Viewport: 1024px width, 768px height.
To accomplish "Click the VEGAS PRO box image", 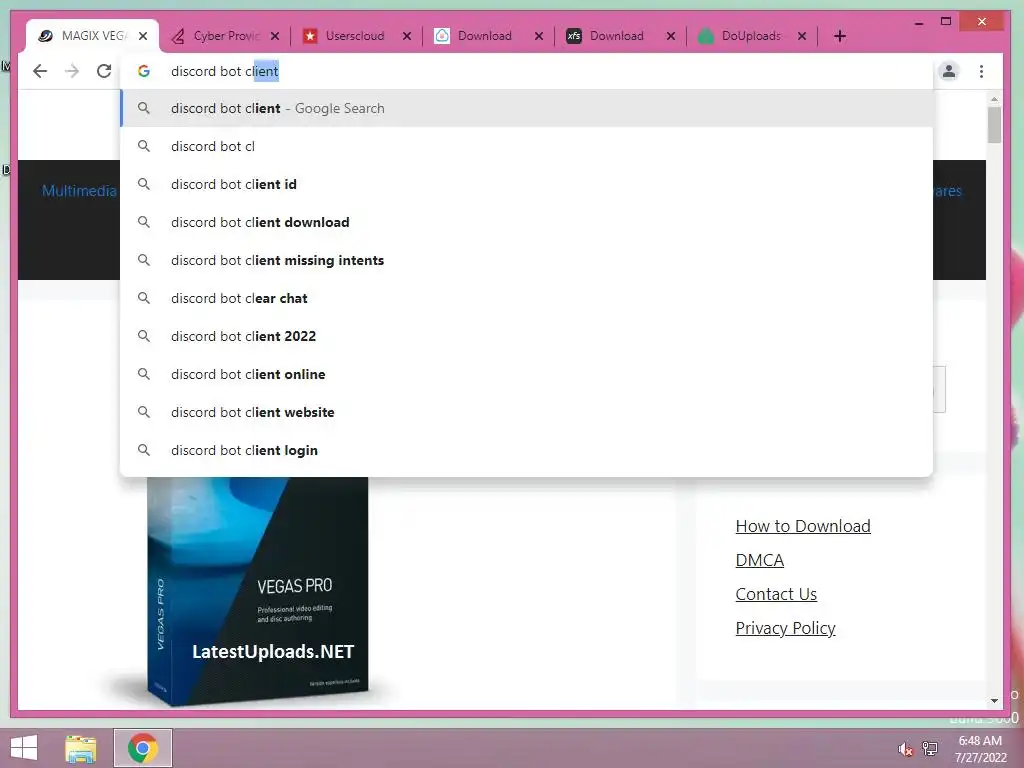I will pyautogui.click(x=257, y=591).
